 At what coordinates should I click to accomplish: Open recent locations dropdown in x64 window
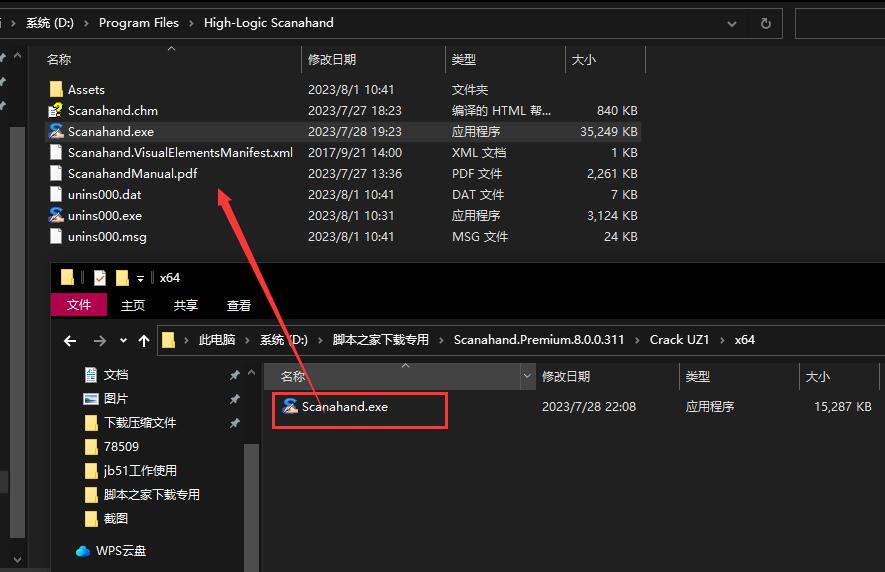click(123, 340)
